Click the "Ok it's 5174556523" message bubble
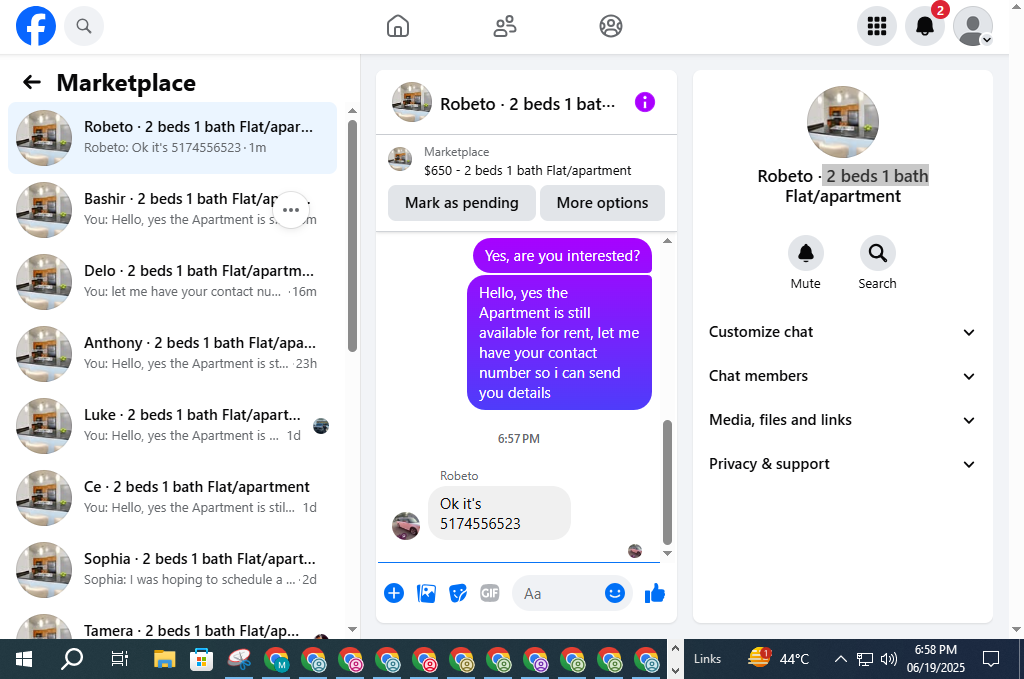The height and width of the screenshot is (679, 1024). [x=499, y=513]
